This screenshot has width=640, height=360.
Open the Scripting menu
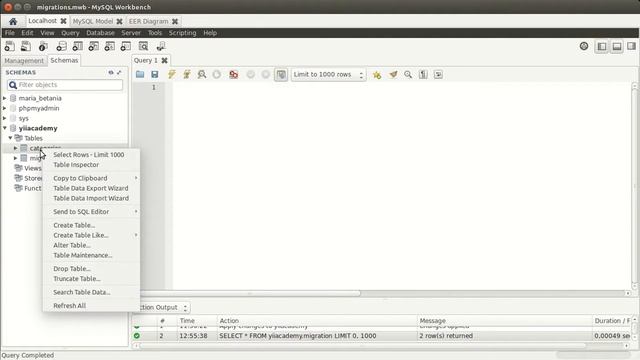pyautogui.click(x=182, y=33)
